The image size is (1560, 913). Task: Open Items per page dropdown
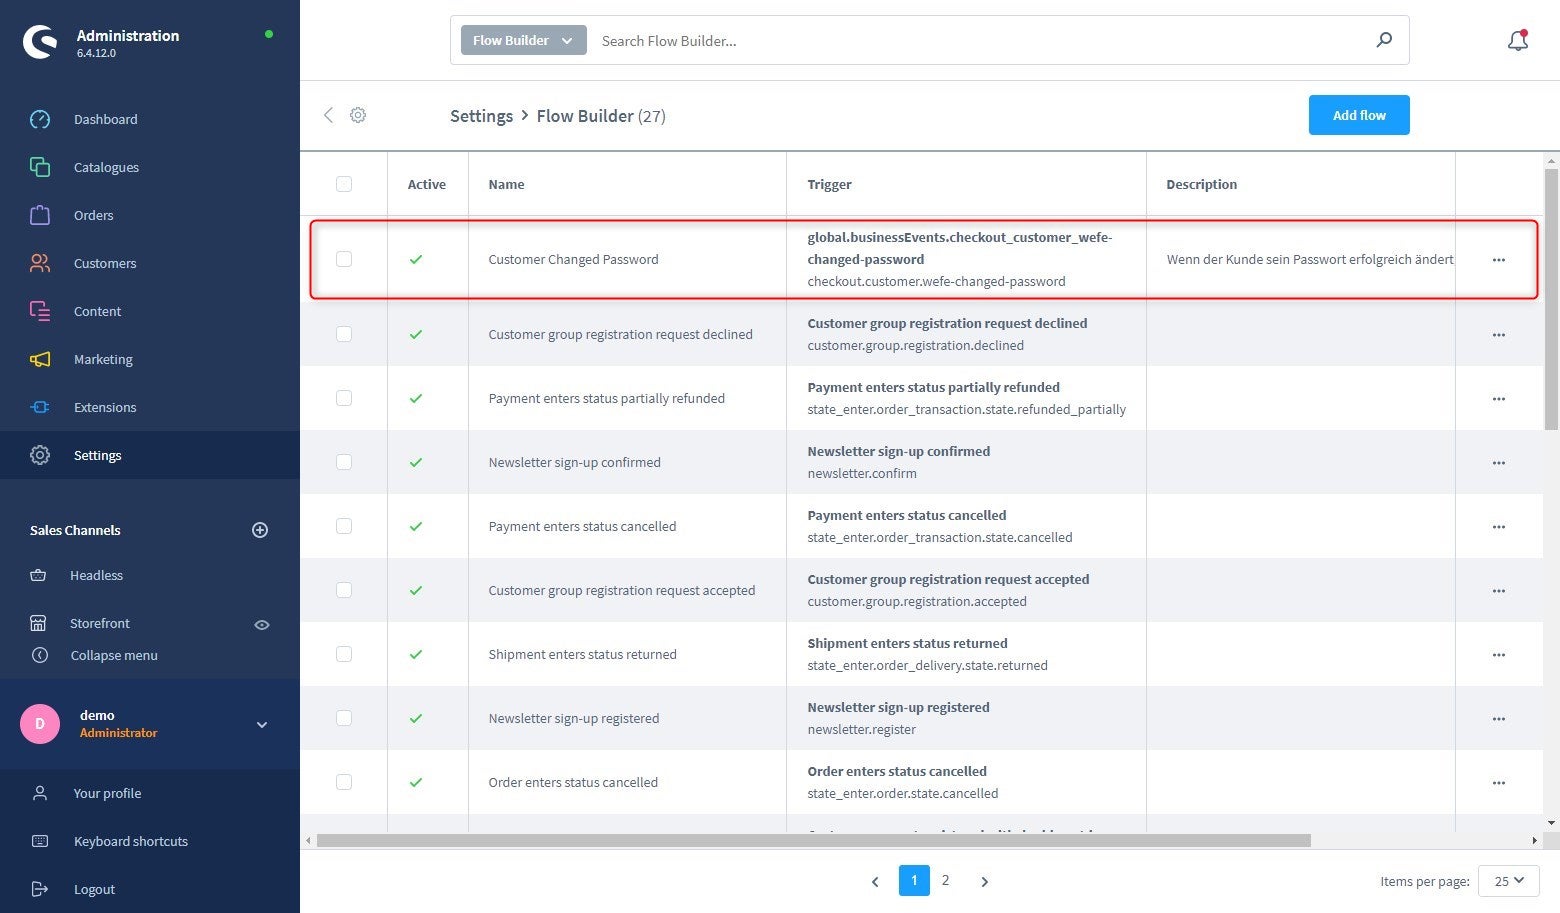(x=1509, y=881)
